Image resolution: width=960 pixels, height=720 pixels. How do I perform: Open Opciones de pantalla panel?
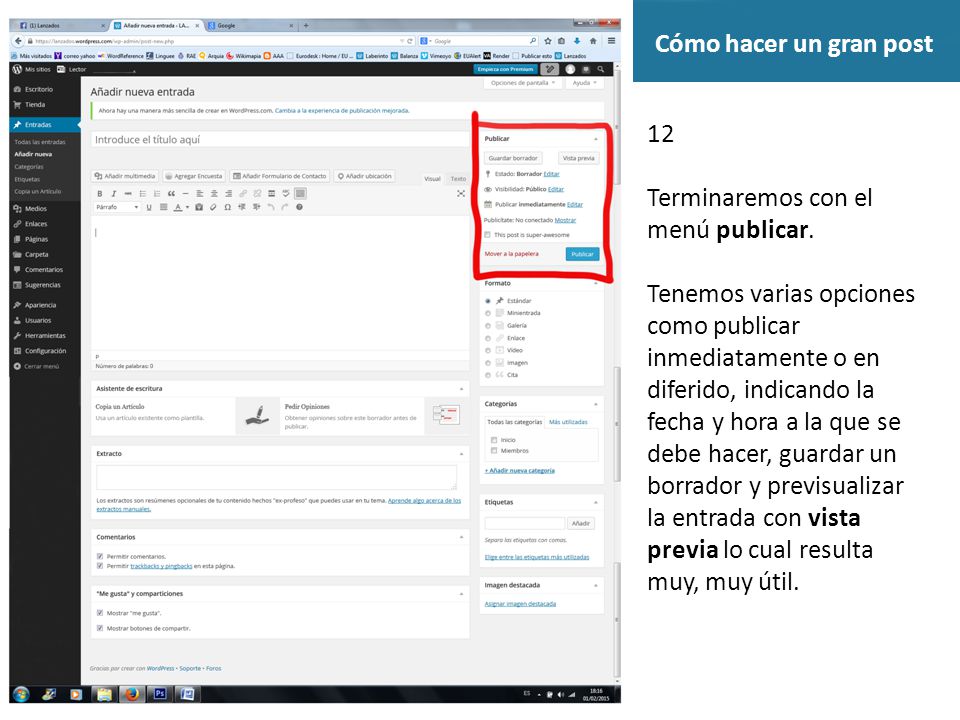click(x=522, y=83)
